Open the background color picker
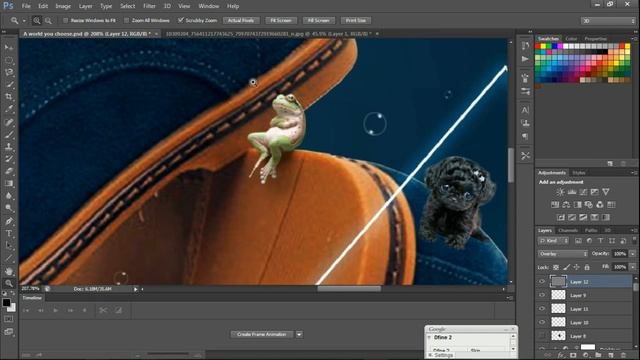This screenshot has height=360, width=640. (x=12, y=308)
